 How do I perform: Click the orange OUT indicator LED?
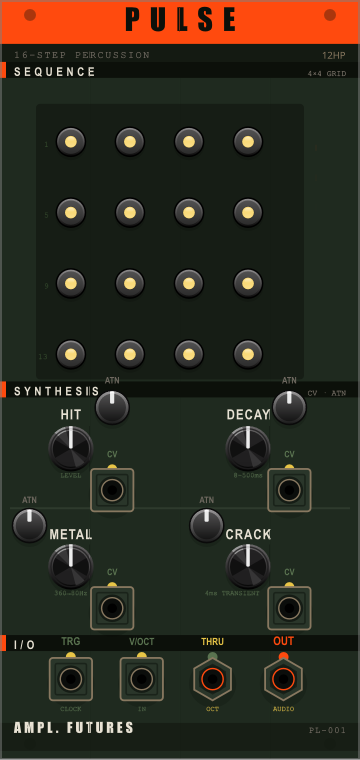pos(283,656)
